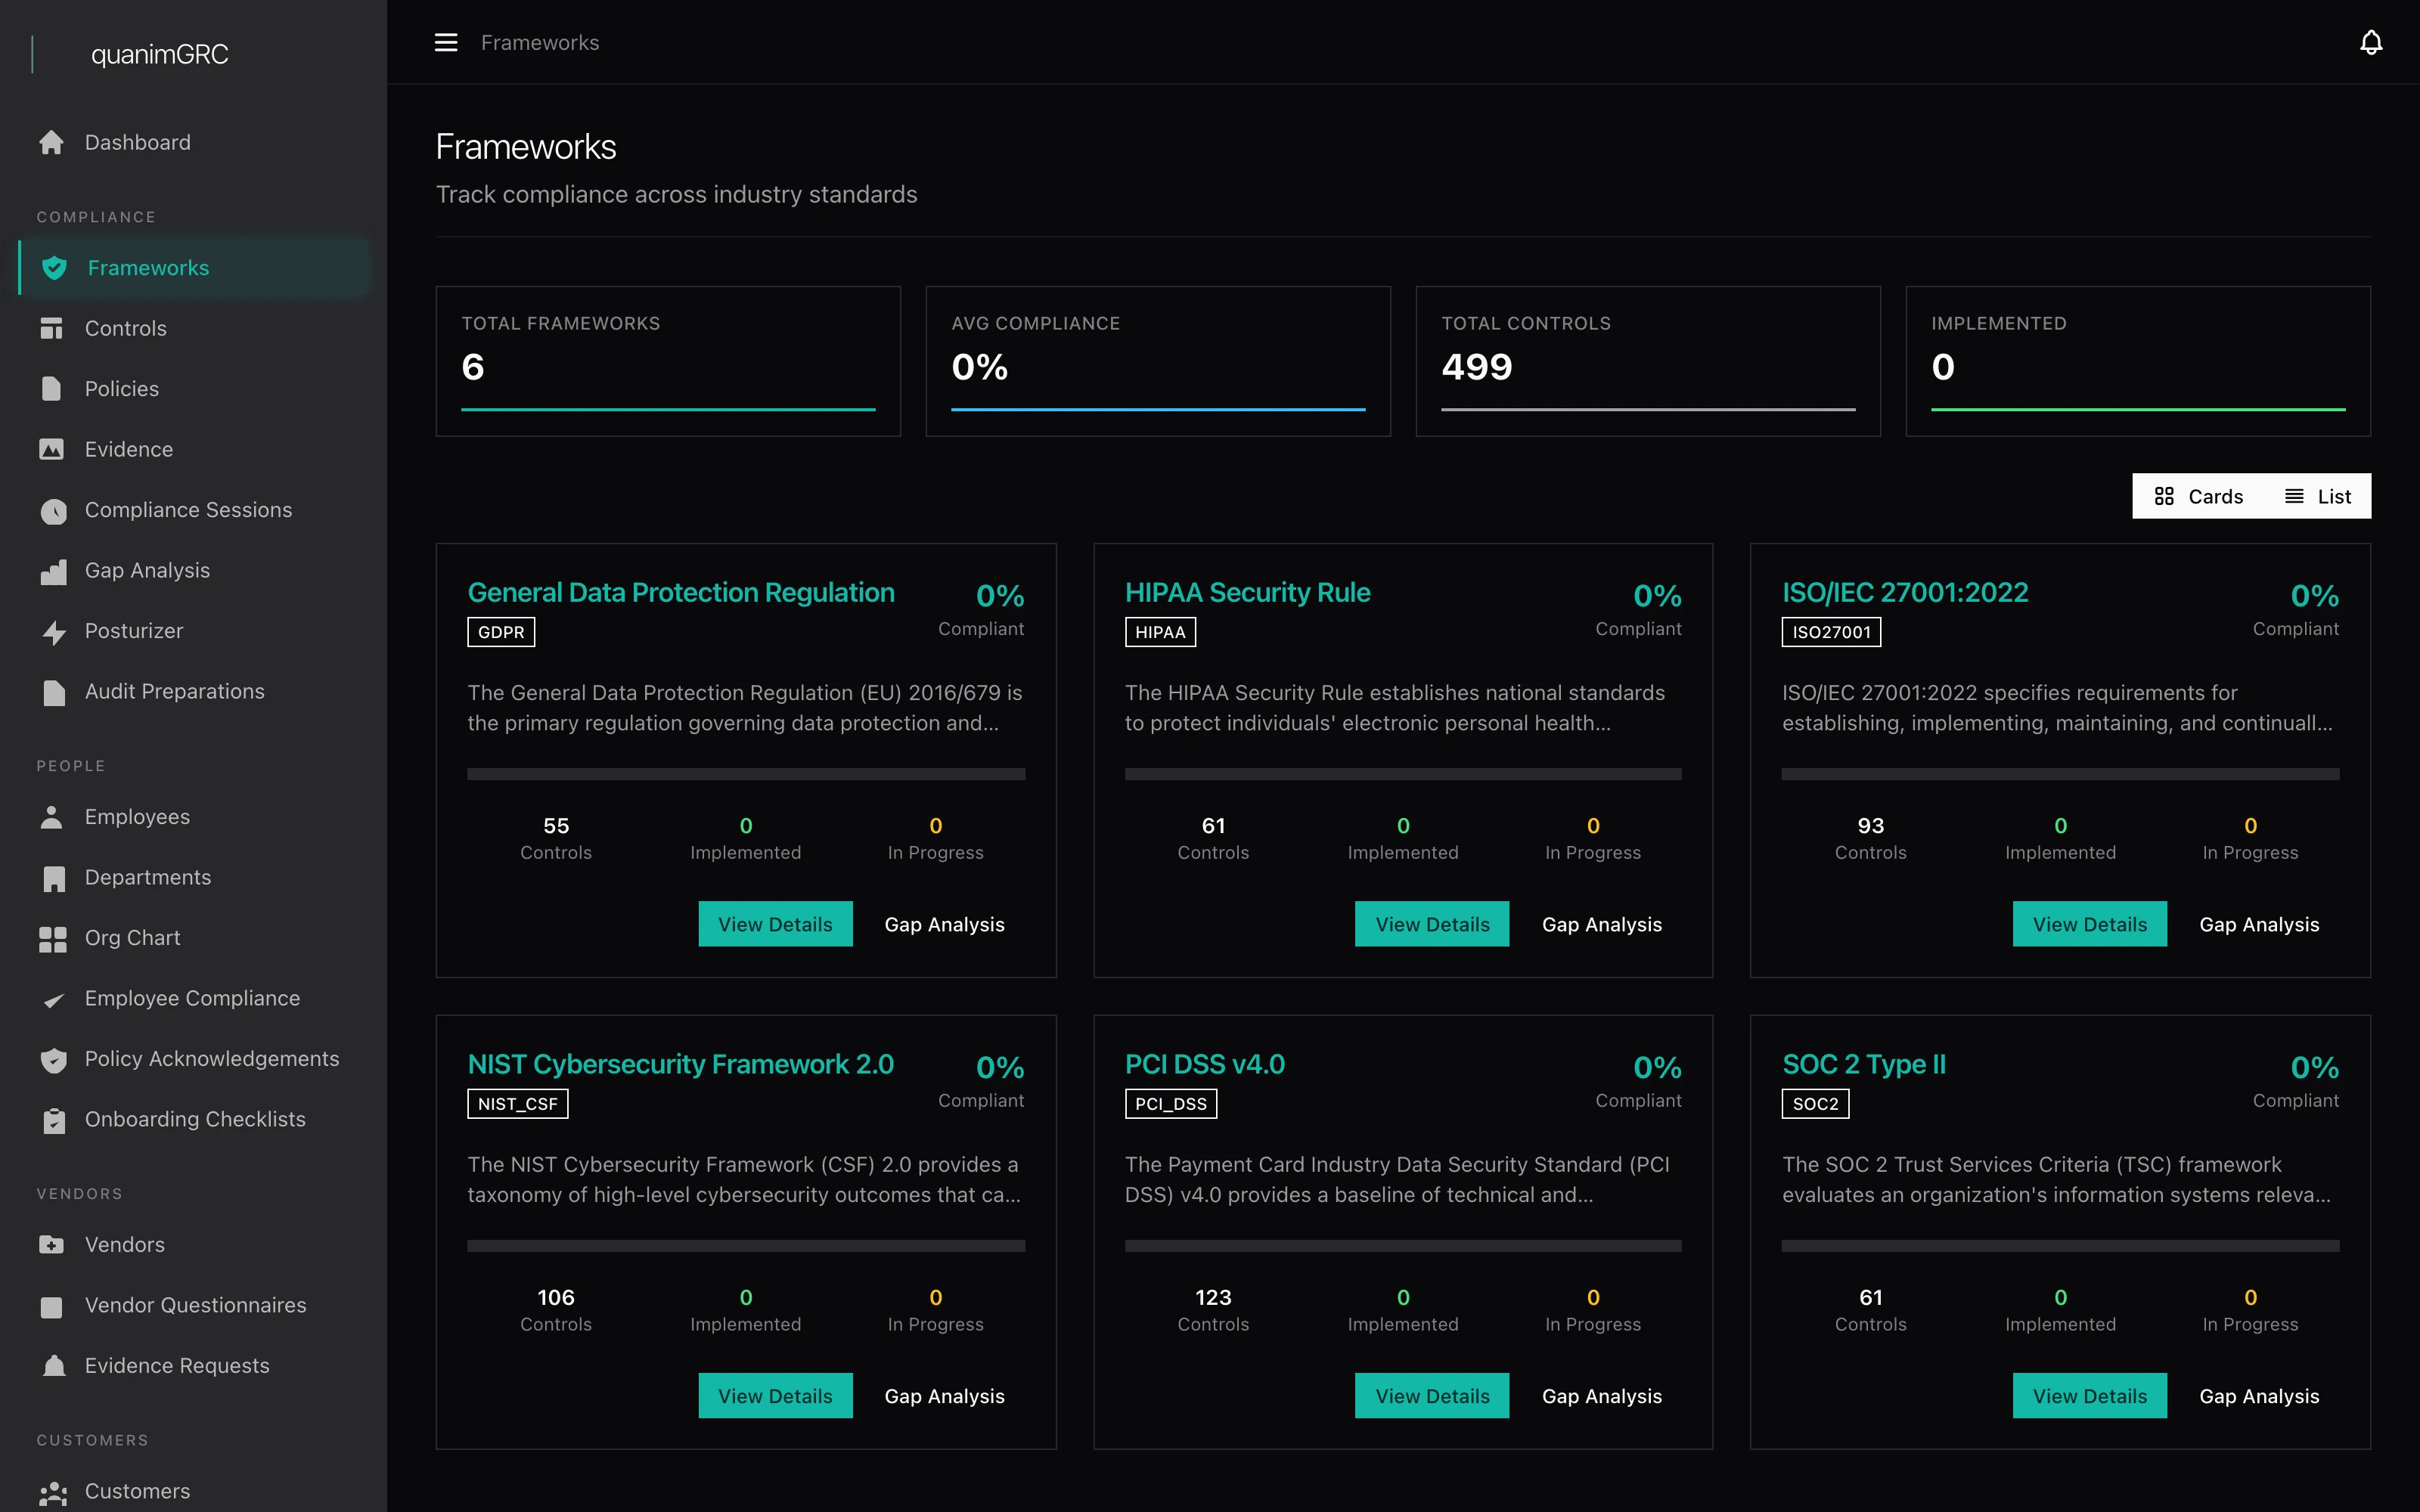Click the Posturizer lightning icon
The image size is (2420, 1512).
click(54, 632)
